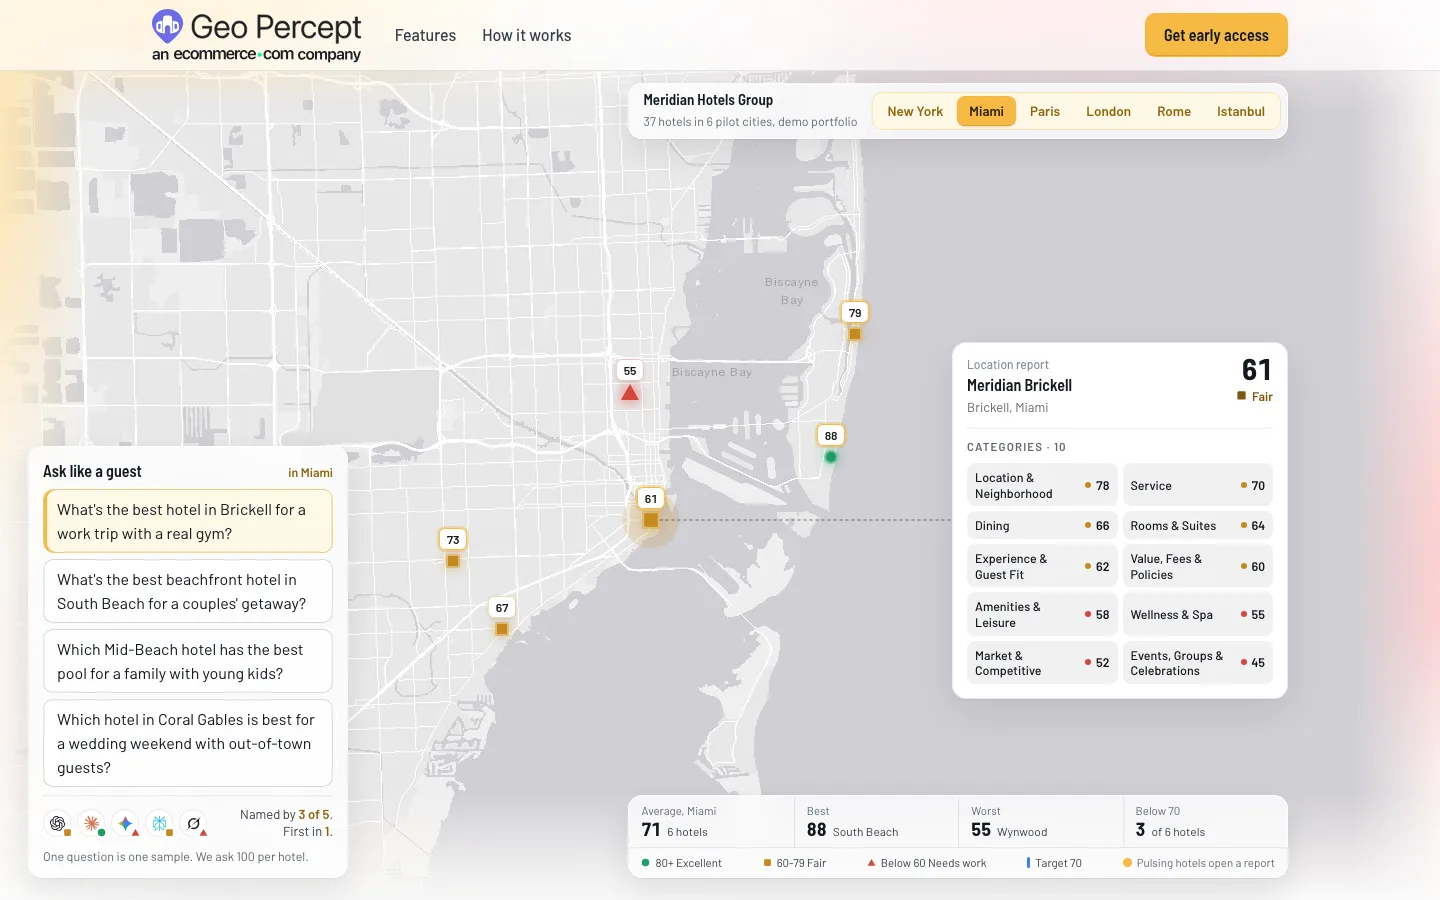Select the Miami city tab
The image size is (1440, 900).
[x=986, y=111]
